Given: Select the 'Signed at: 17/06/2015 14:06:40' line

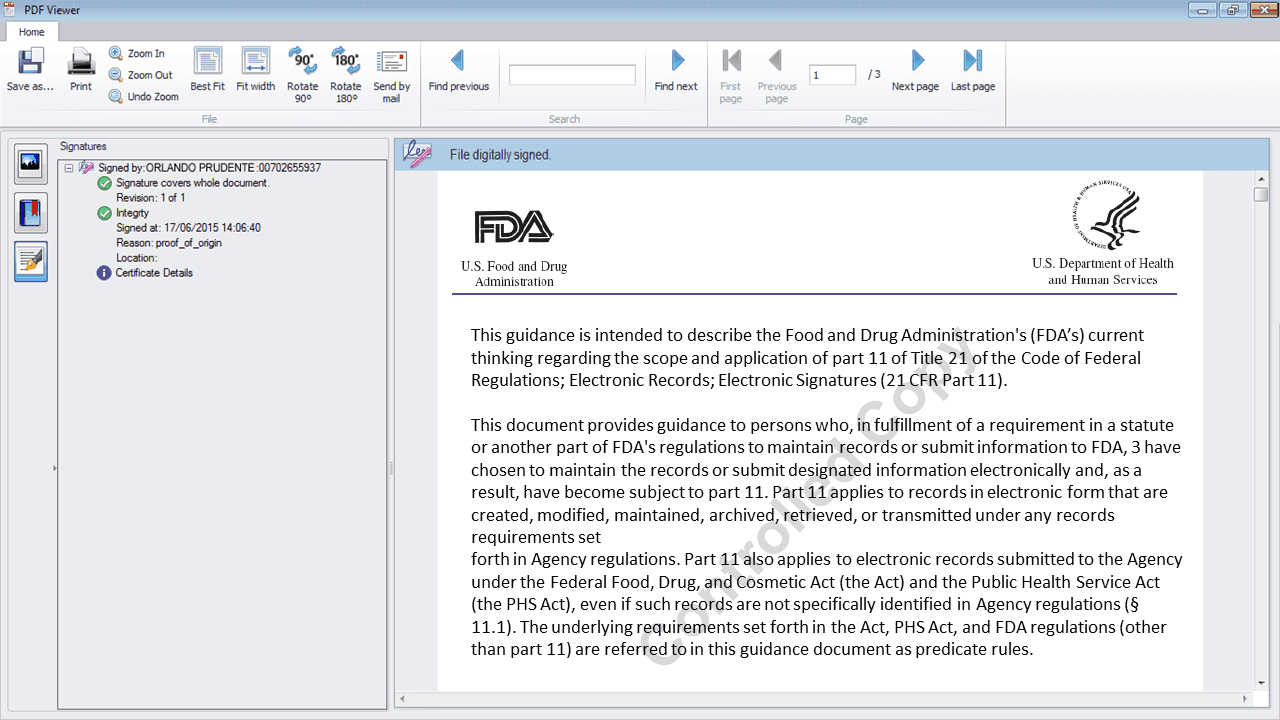Looking at the screenshot, I should [188, 228].
